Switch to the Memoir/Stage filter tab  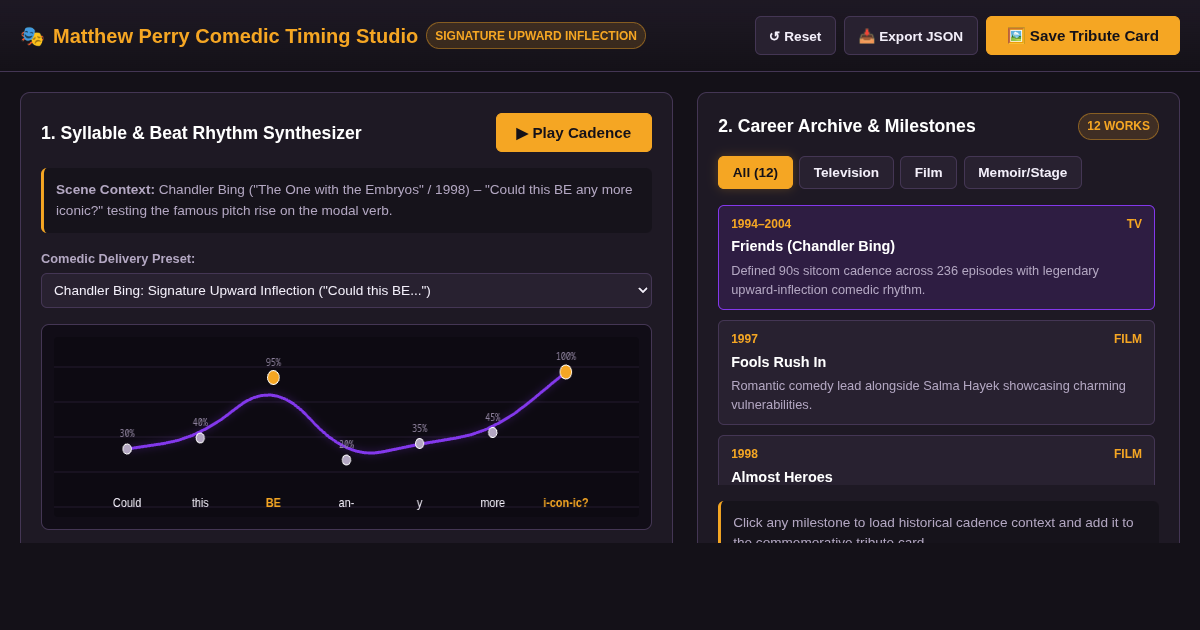tap(1022, 172)
